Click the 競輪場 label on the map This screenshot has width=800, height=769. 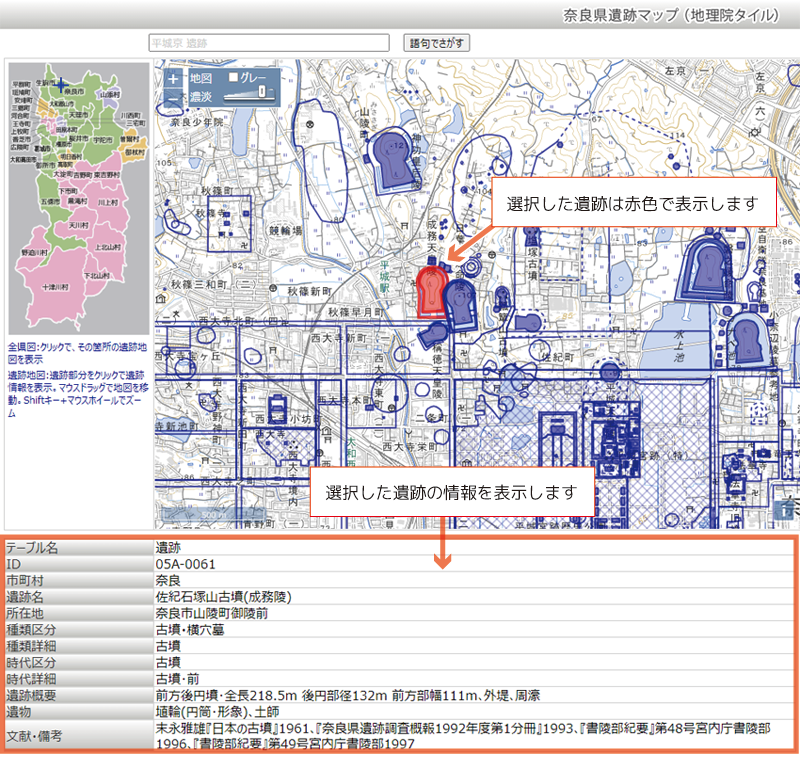coord(286,231)
